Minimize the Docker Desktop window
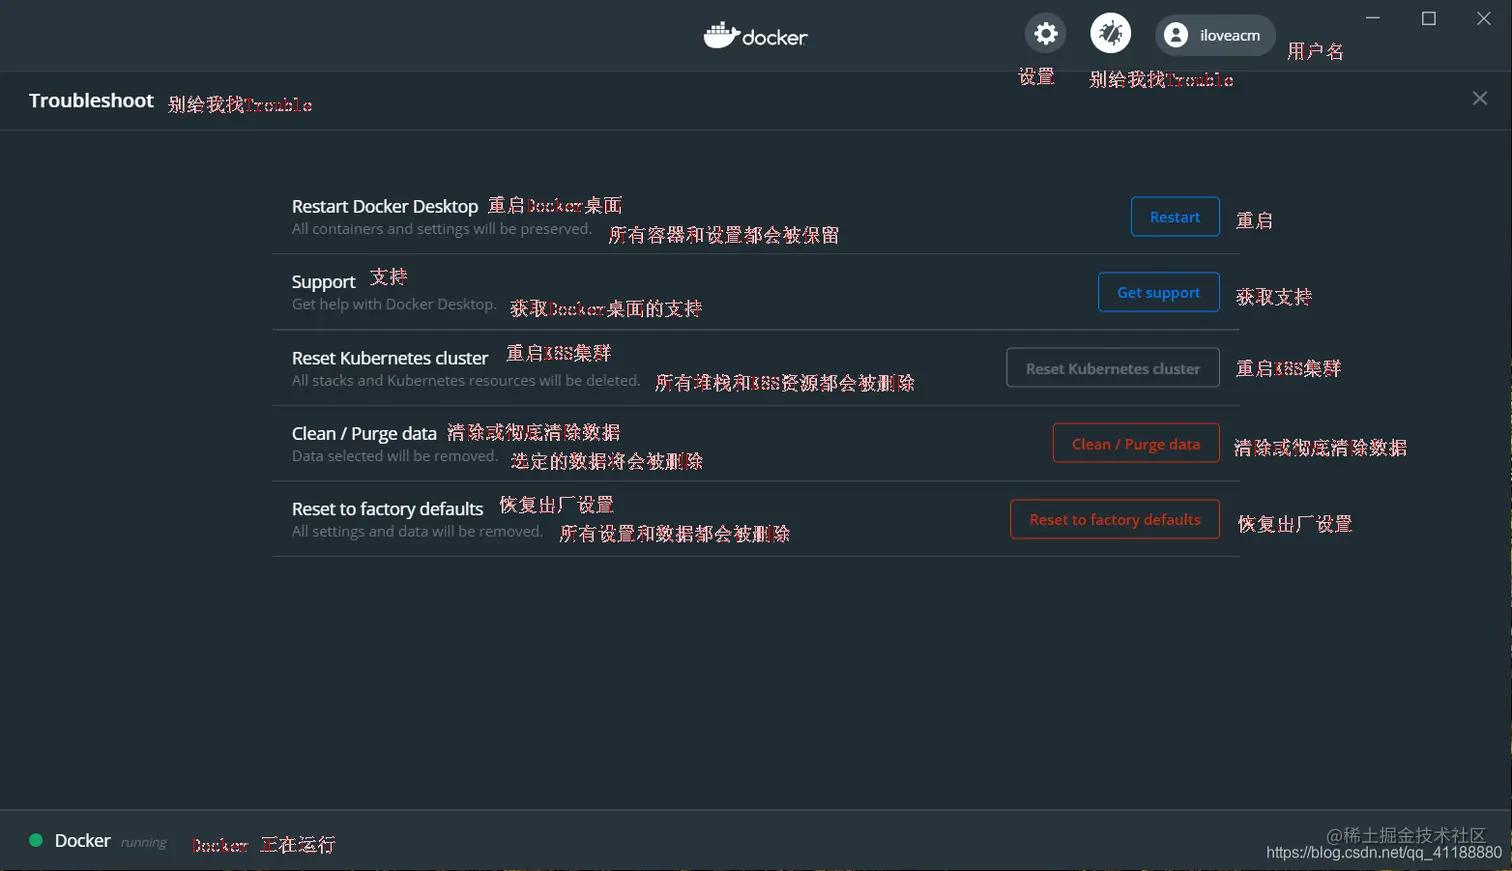The height and width of the screenshot is (871, 1512). (1373, 18)
